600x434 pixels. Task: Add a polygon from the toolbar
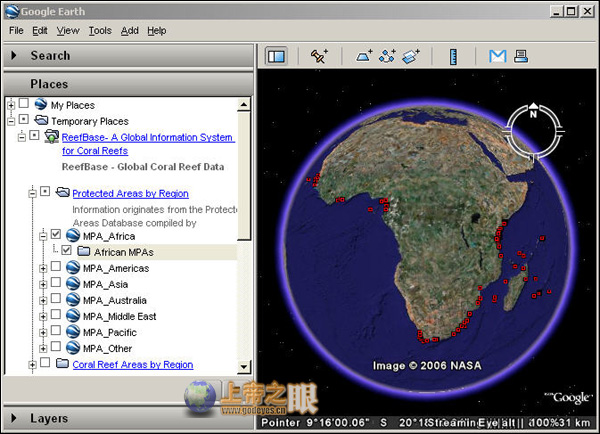tap(364, 56)
